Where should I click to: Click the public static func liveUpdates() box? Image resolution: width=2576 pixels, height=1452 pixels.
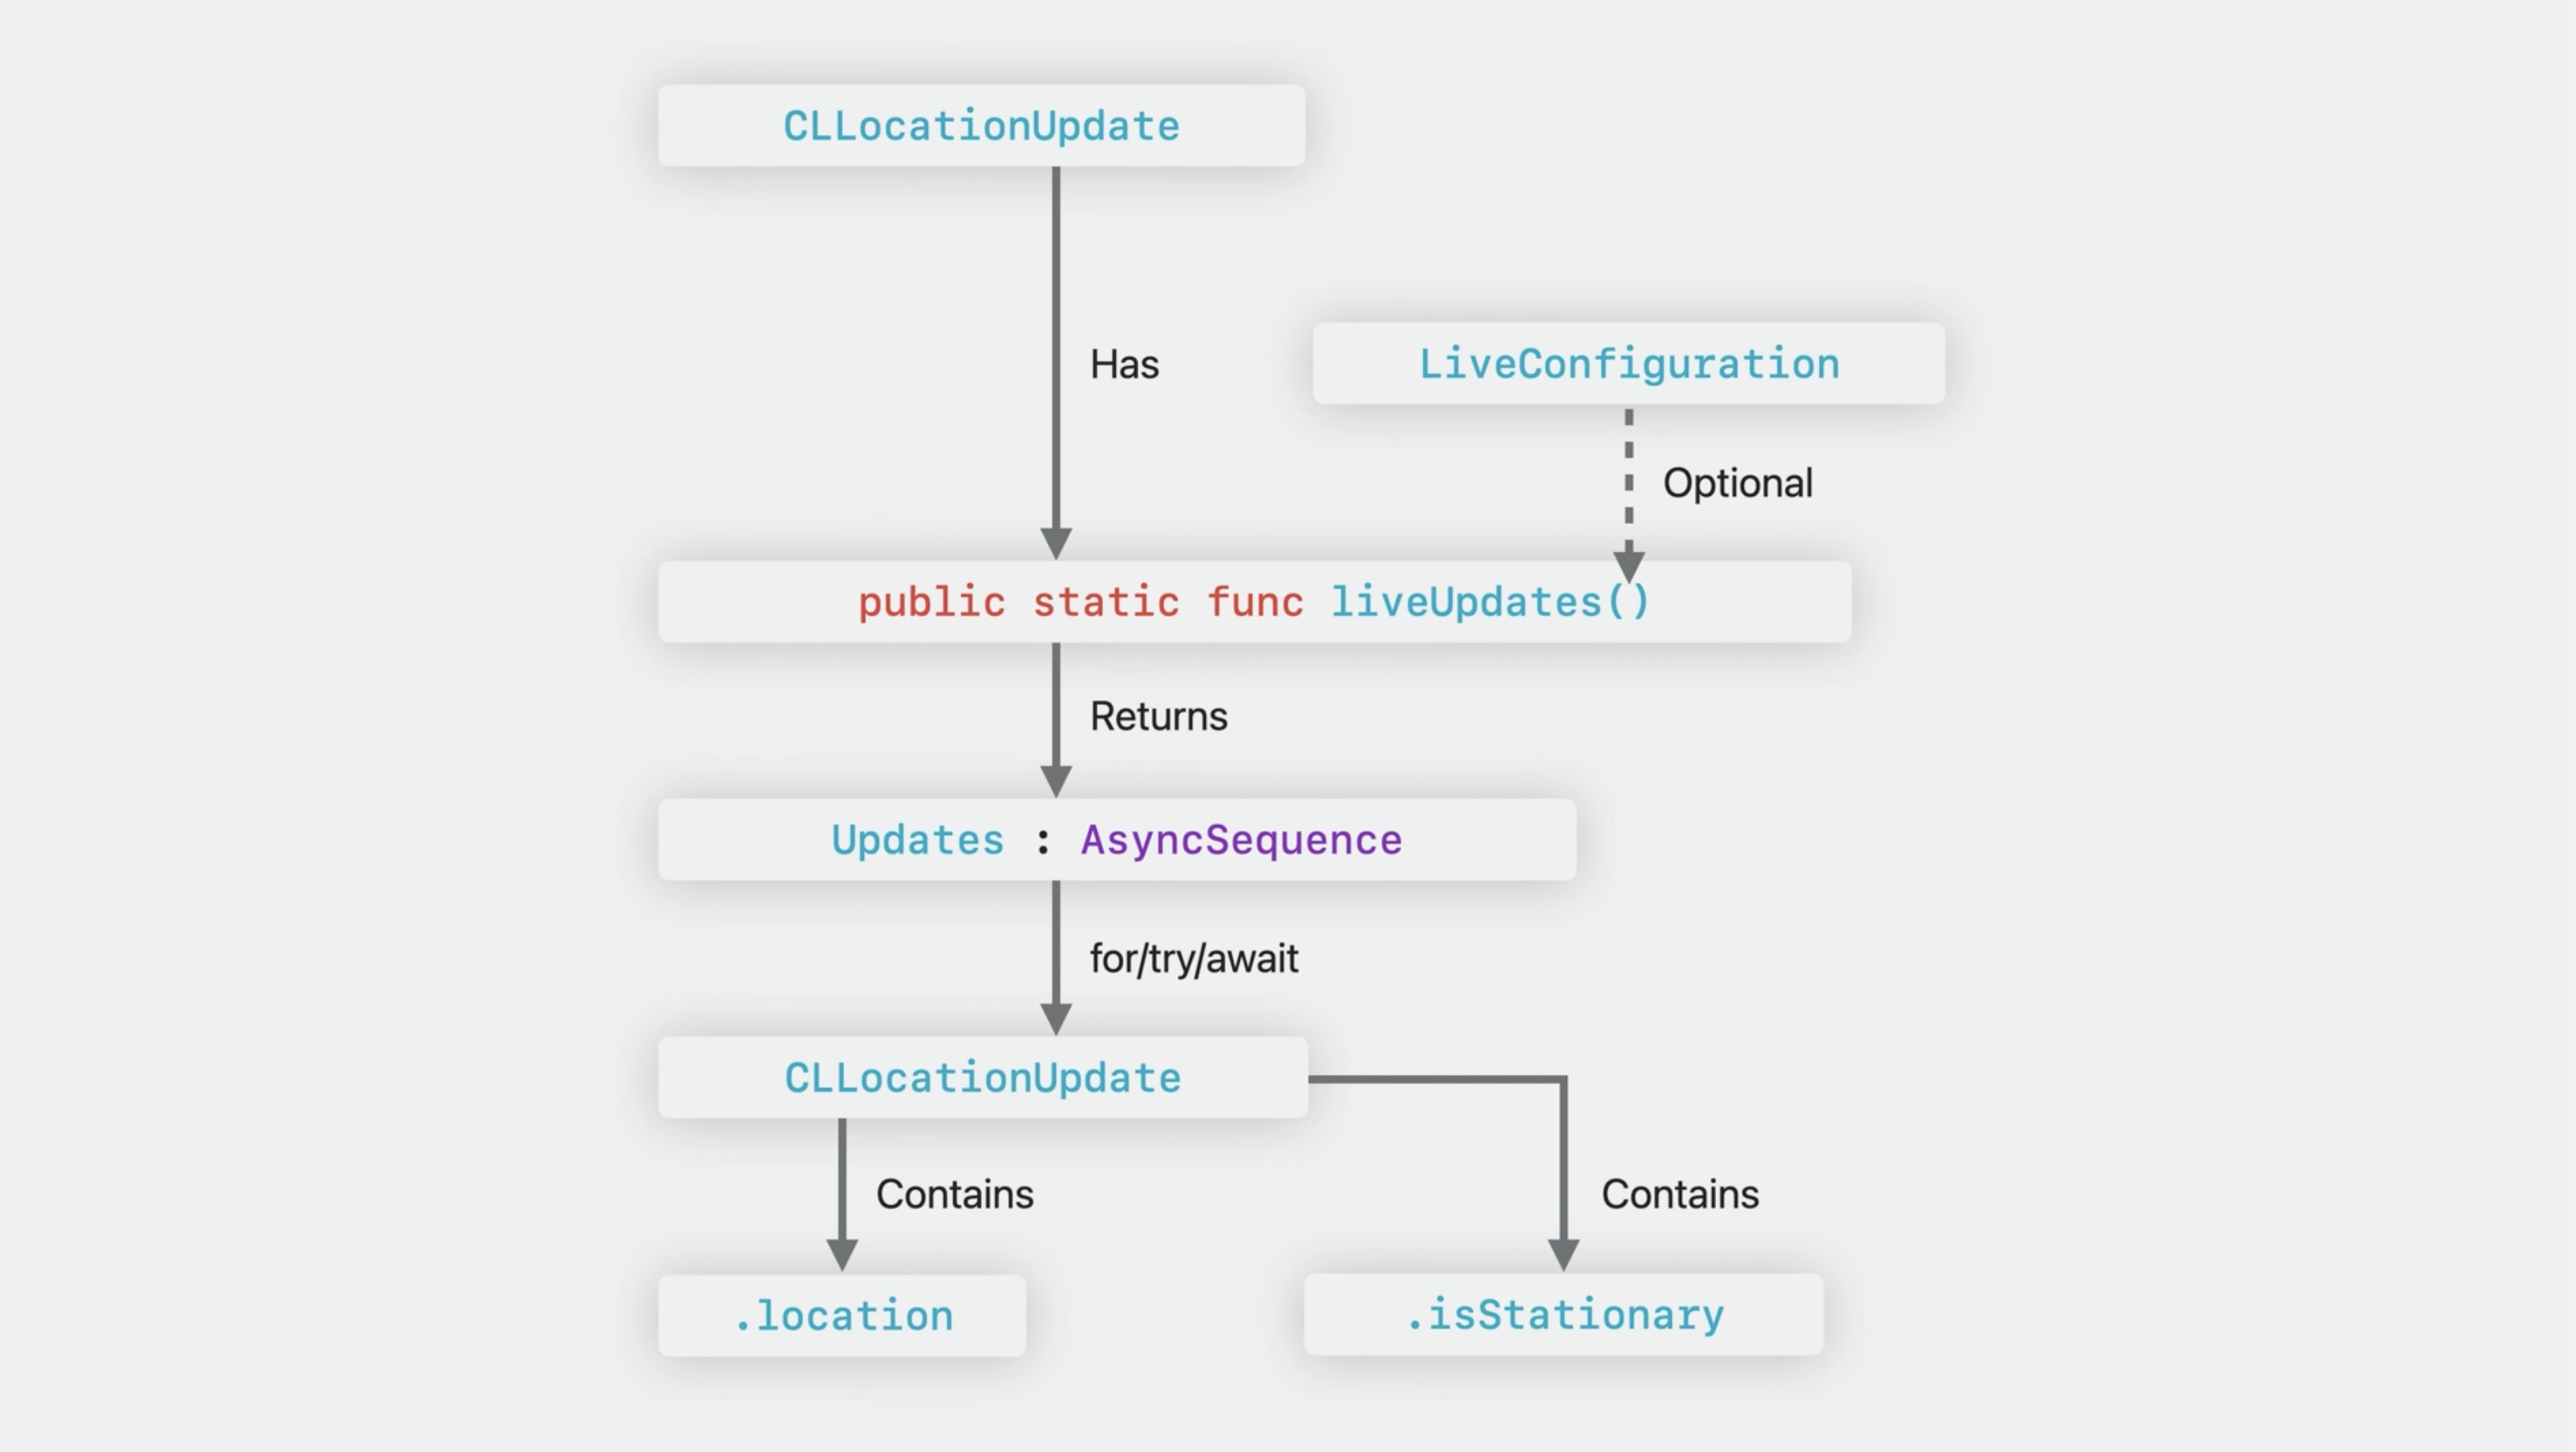pos(1254,602)
